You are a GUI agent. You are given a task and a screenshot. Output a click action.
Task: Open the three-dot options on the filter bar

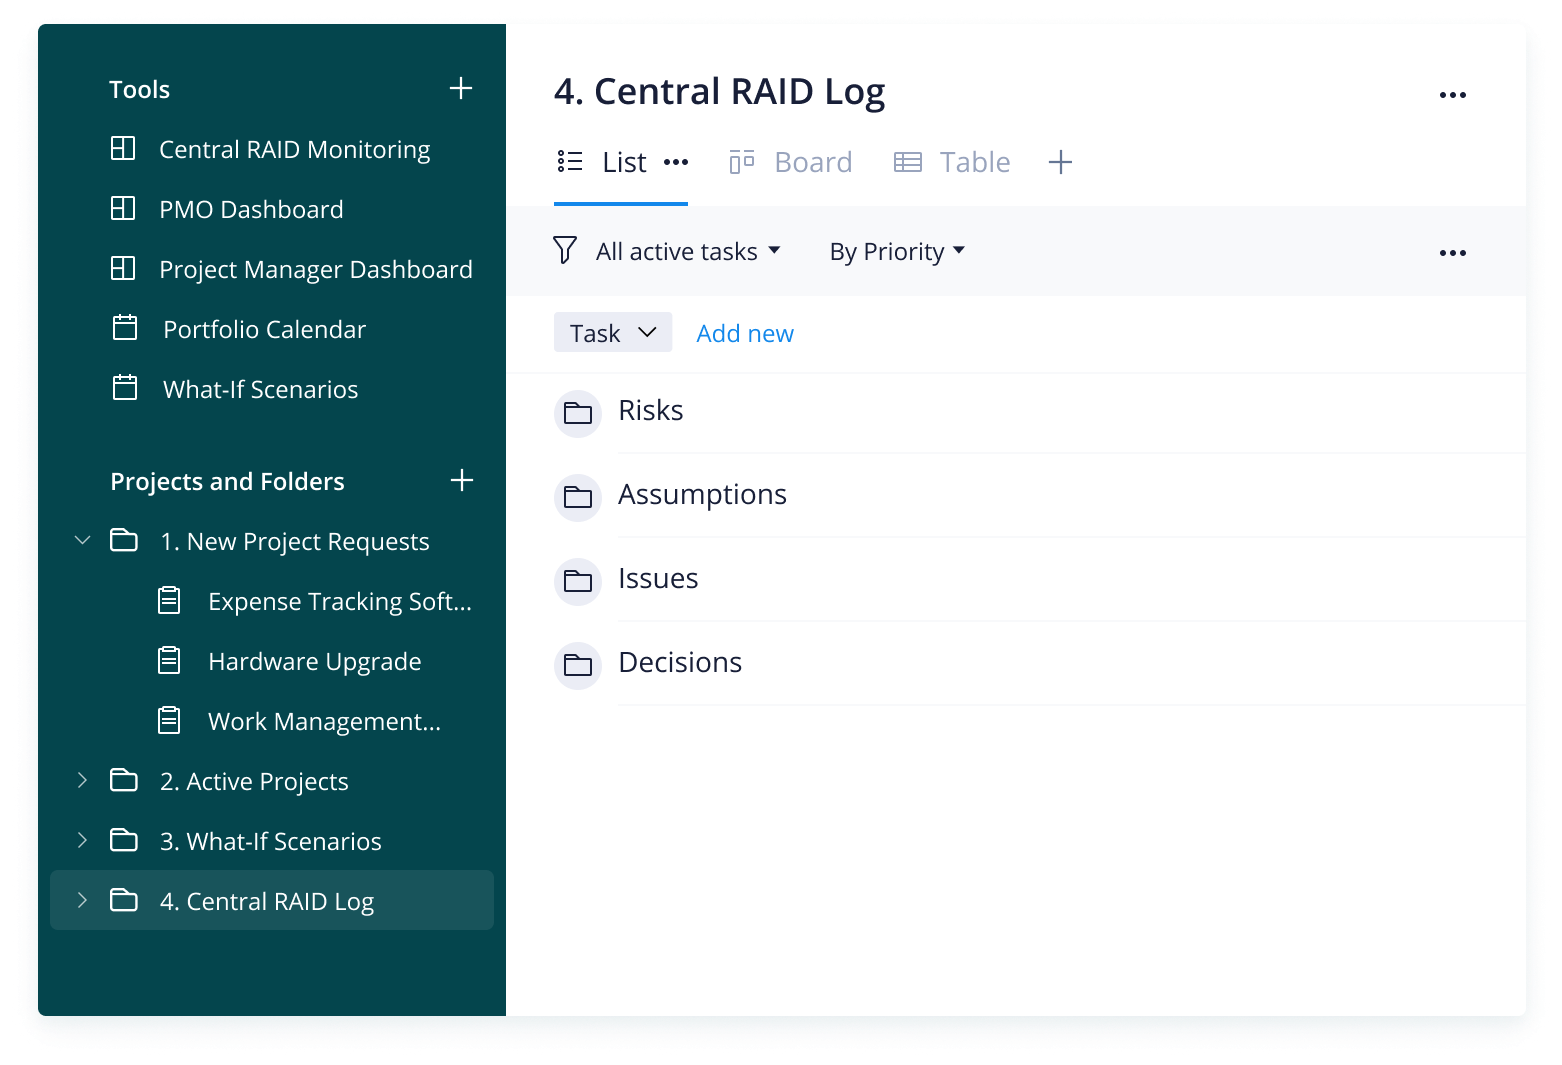pyautogui.click(x=1453, y=253)
